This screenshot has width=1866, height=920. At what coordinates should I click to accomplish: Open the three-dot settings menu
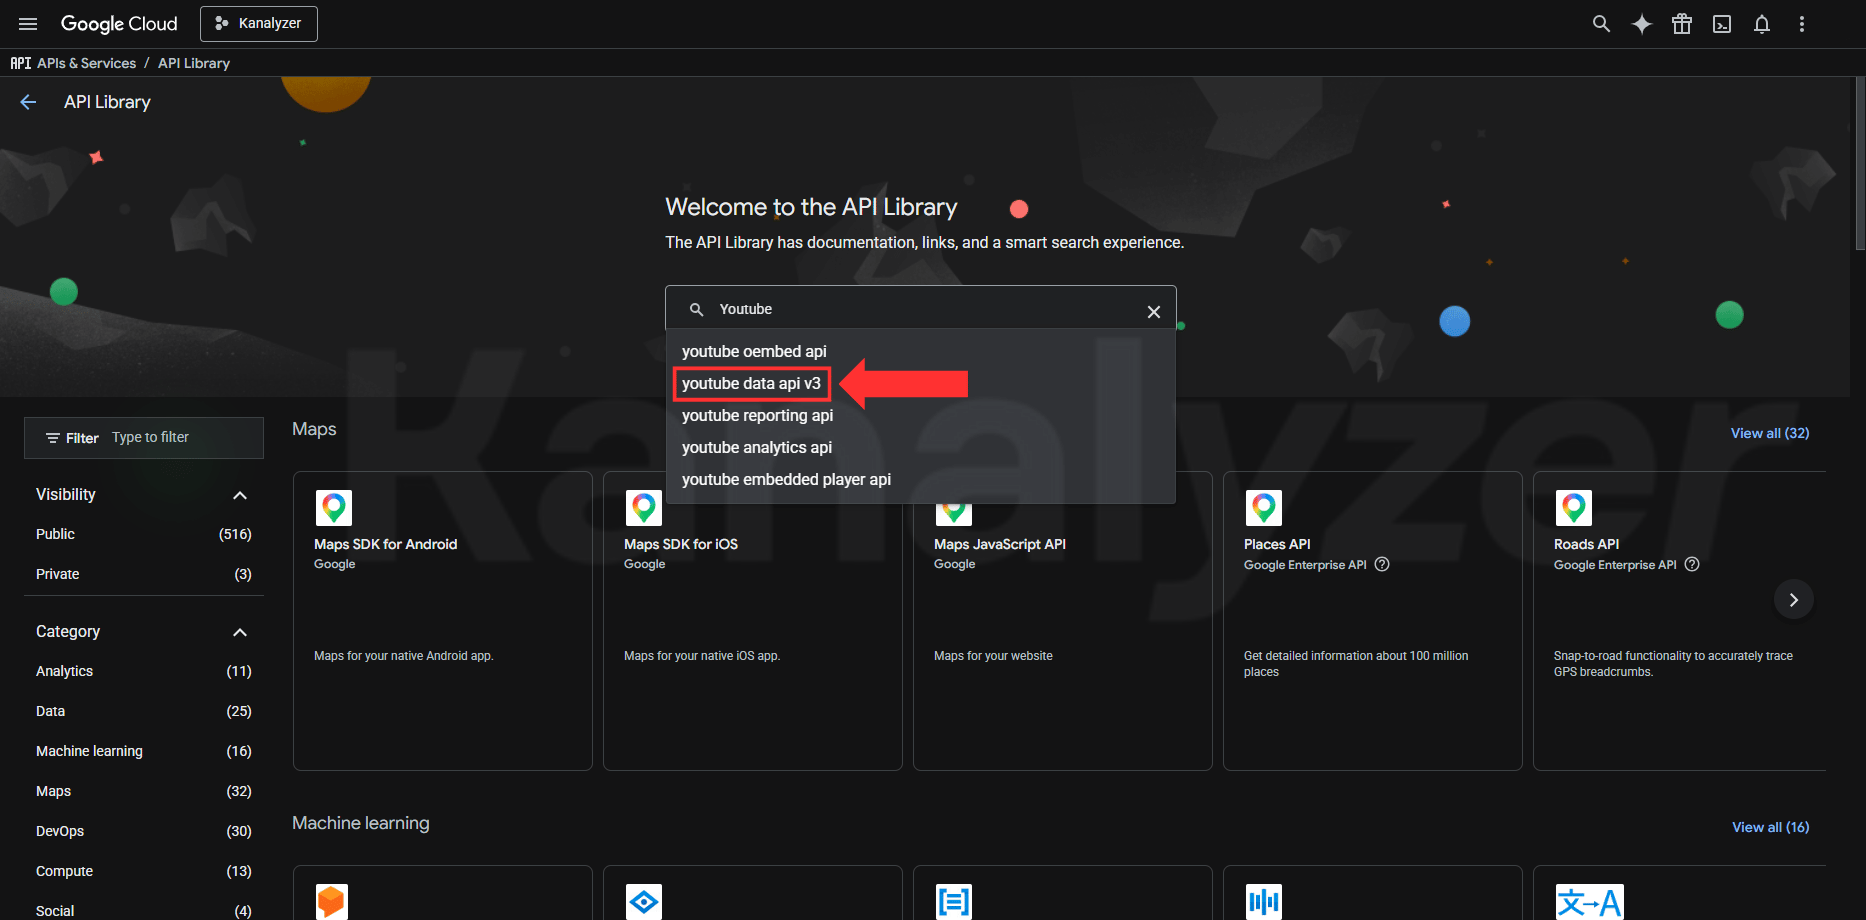(x=1802, y=24)
